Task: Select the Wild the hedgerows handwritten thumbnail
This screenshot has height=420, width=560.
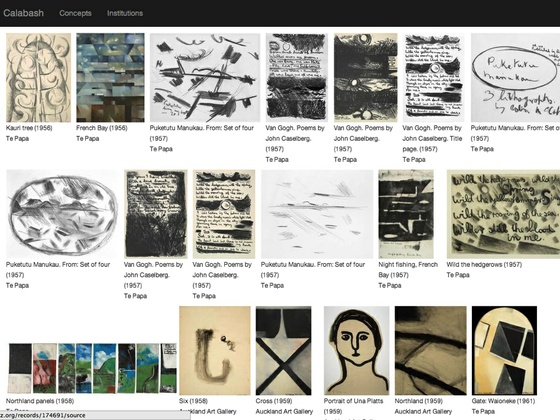Action: coord(503,214)
